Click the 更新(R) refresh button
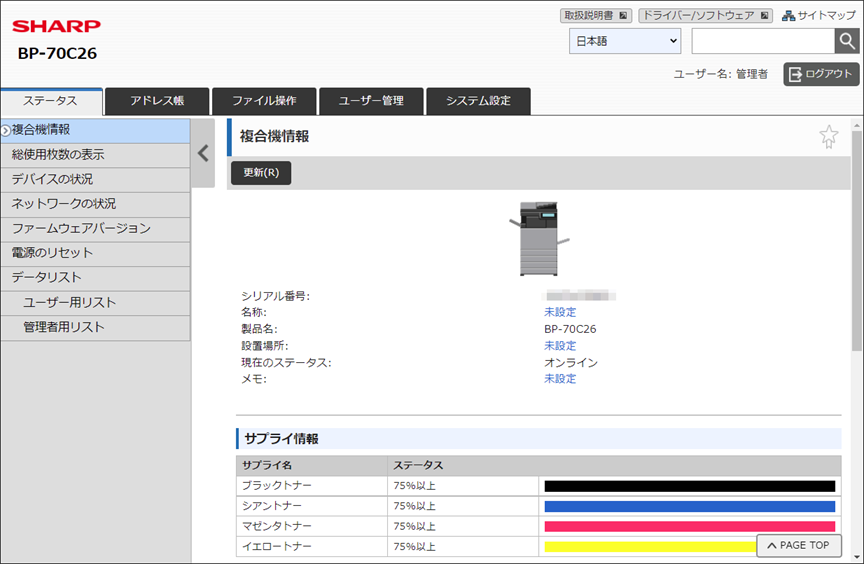 tap(261, 173)
